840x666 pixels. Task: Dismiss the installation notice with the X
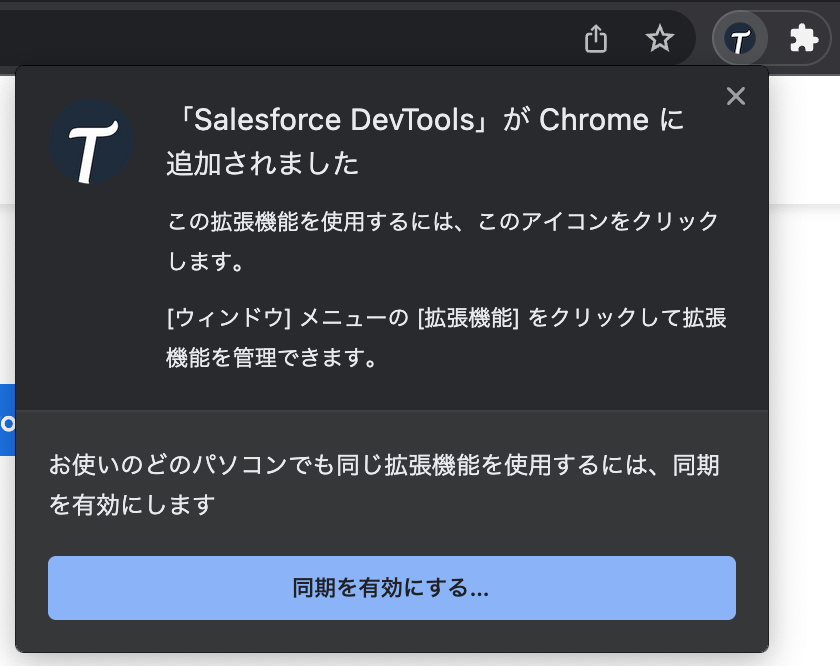click(x=736, y=96)
